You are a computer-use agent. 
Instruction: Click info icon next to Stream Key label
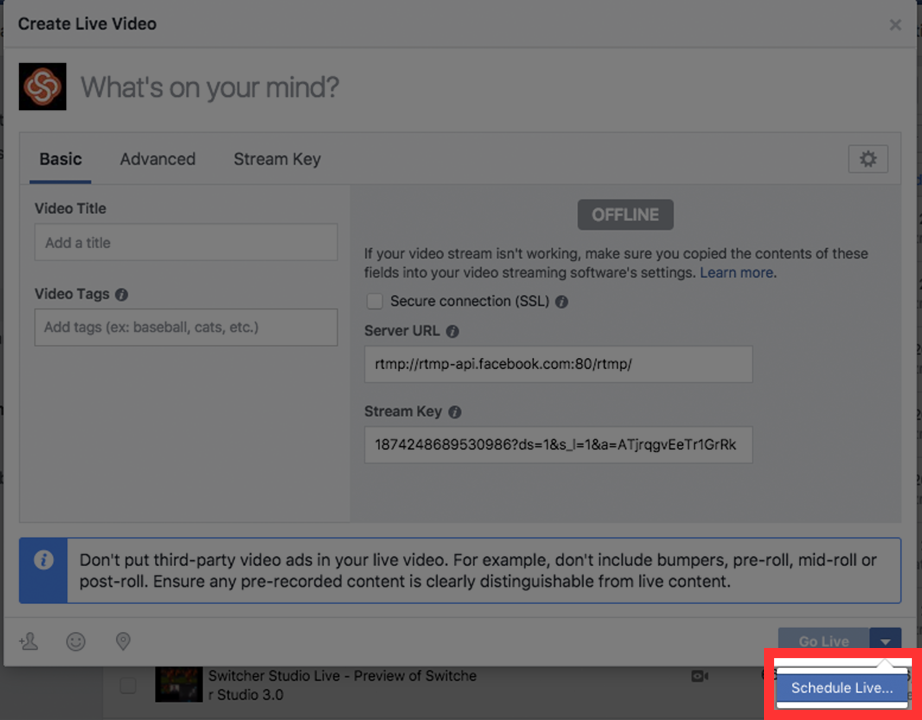(455, 412)
